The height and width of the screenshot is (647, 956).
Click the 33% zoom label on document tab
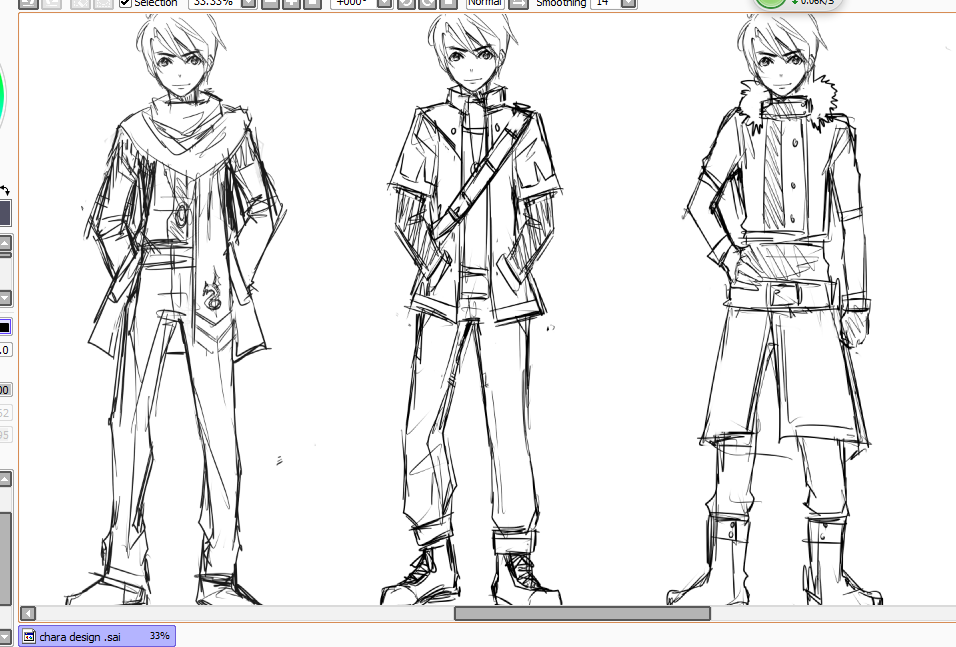coord(160,636)
